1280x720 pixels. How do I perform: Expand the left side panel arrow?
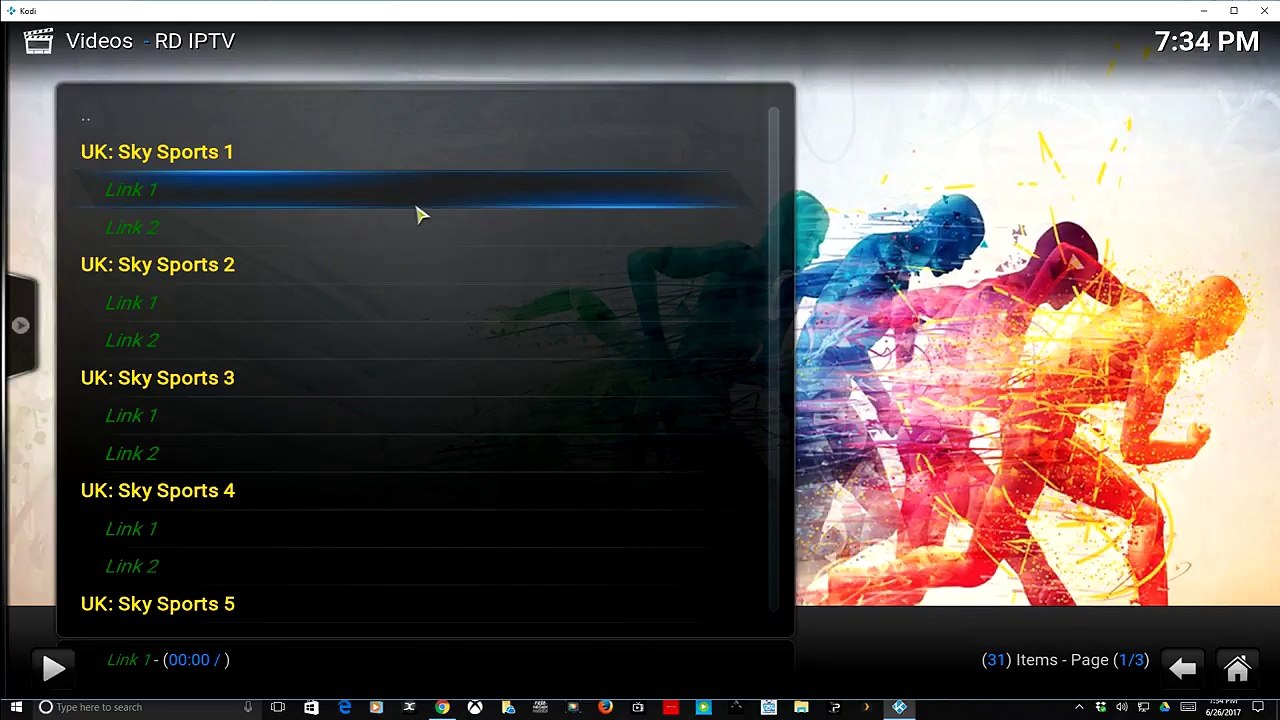(x=20, y=325)
